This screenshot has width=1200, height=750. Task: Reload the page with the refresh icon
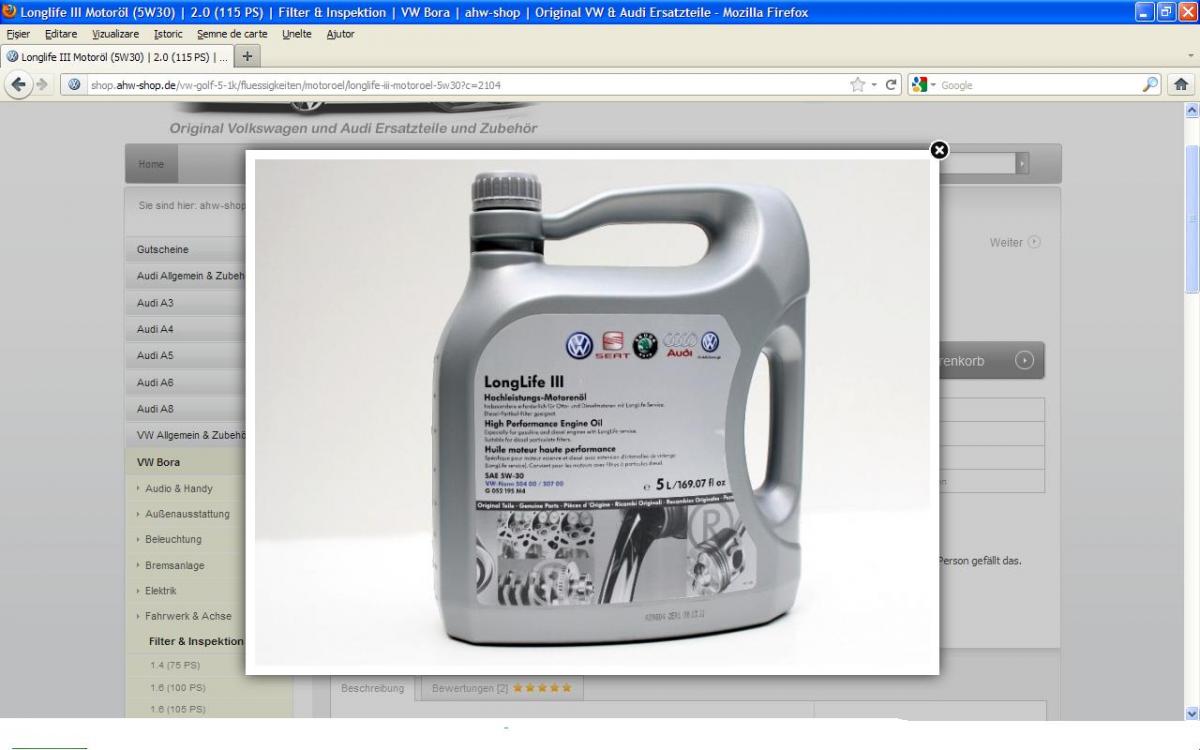pyautogui.click(x=891, y=85)
